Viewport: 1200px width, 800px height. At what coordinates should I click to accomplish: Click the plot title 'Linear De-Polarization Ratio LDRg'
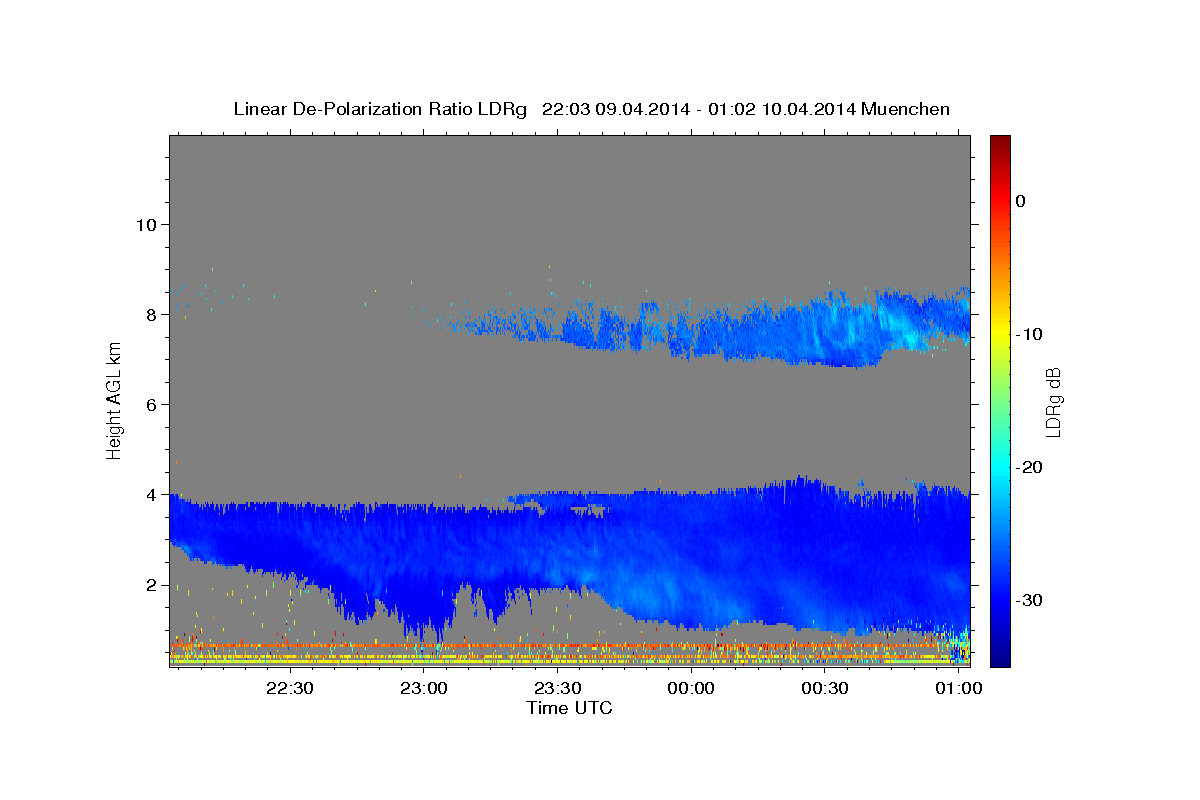(380, 109)
